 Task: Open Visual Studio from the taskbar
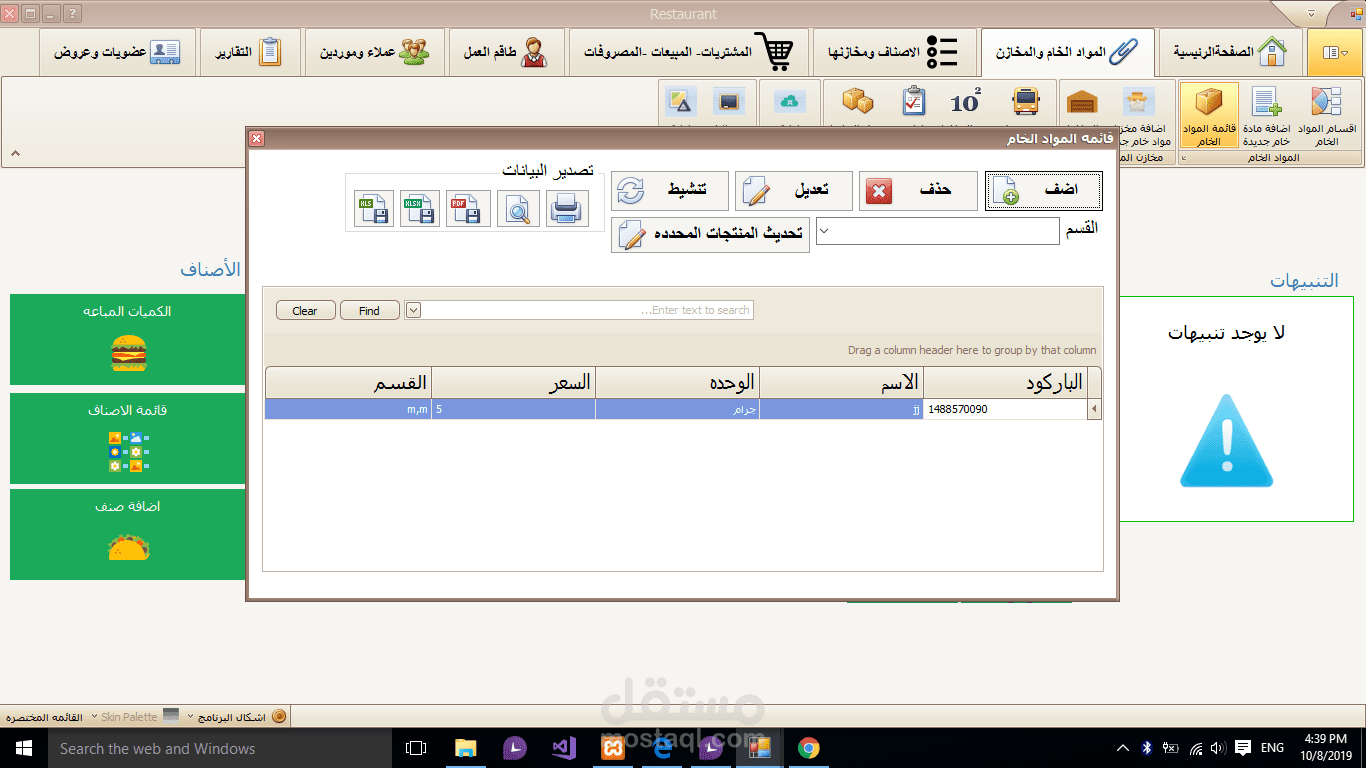pos(564,747)
